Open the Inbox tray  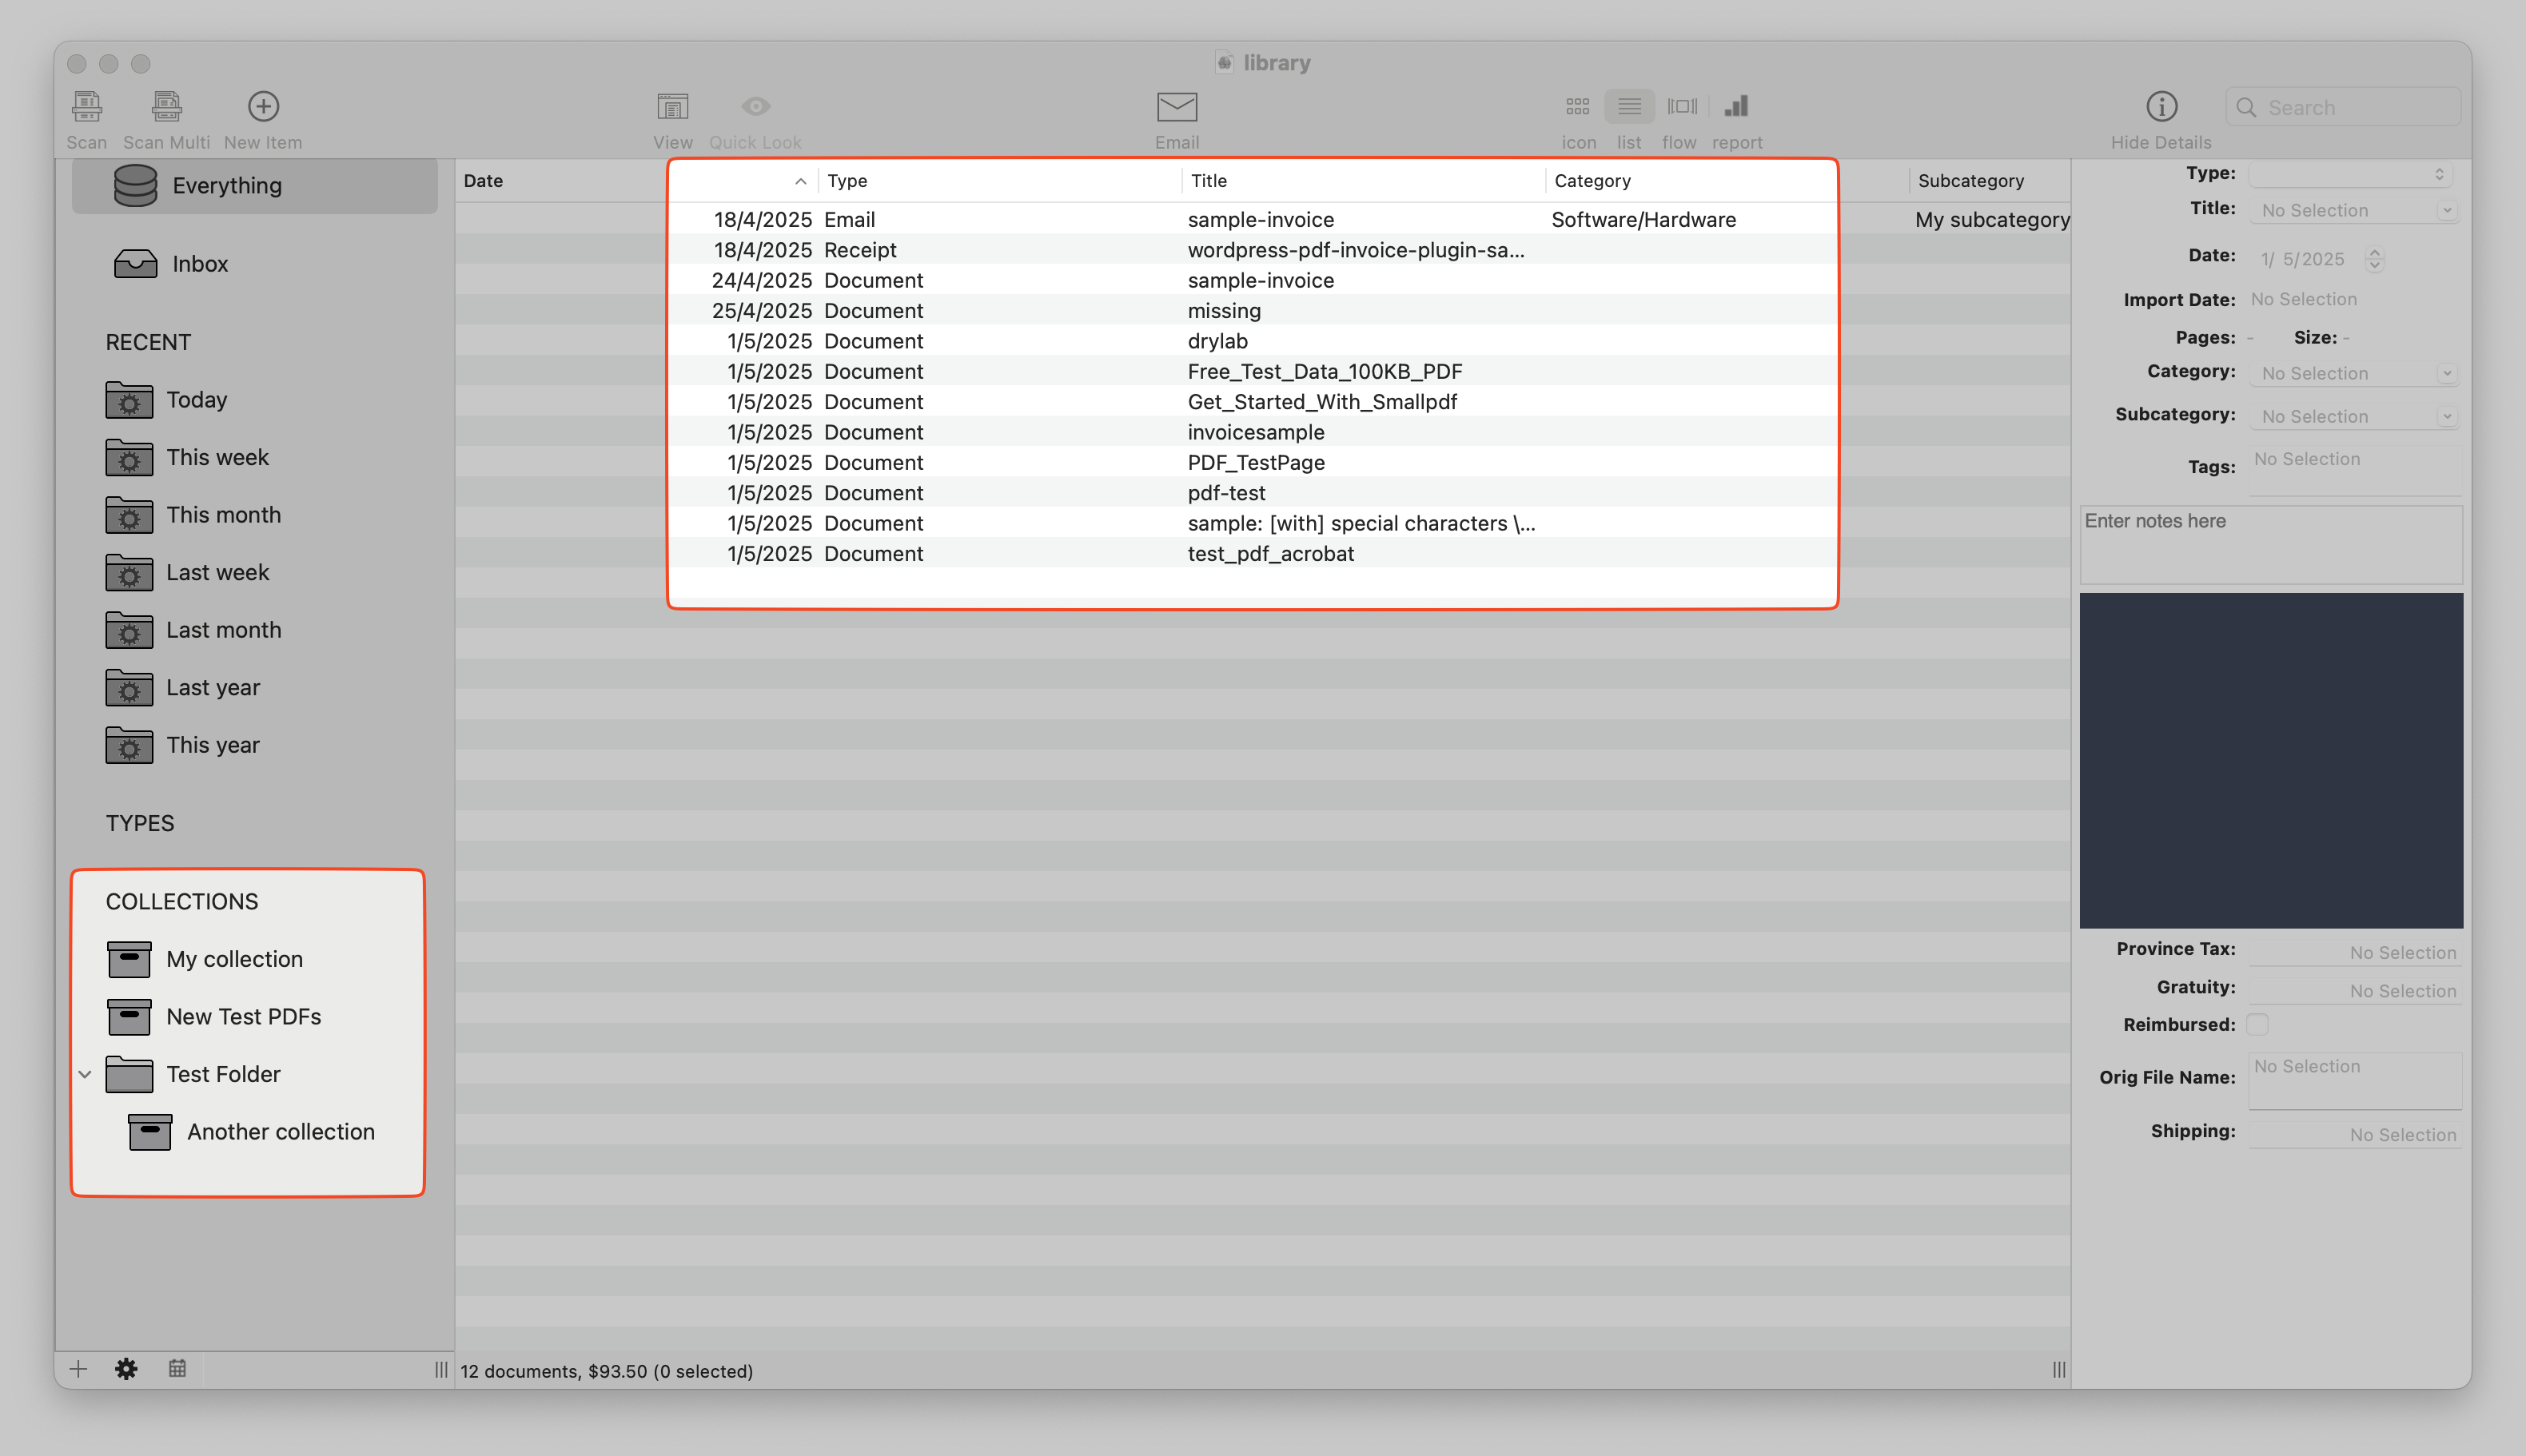pyautogui.click(x=135, y=264)
